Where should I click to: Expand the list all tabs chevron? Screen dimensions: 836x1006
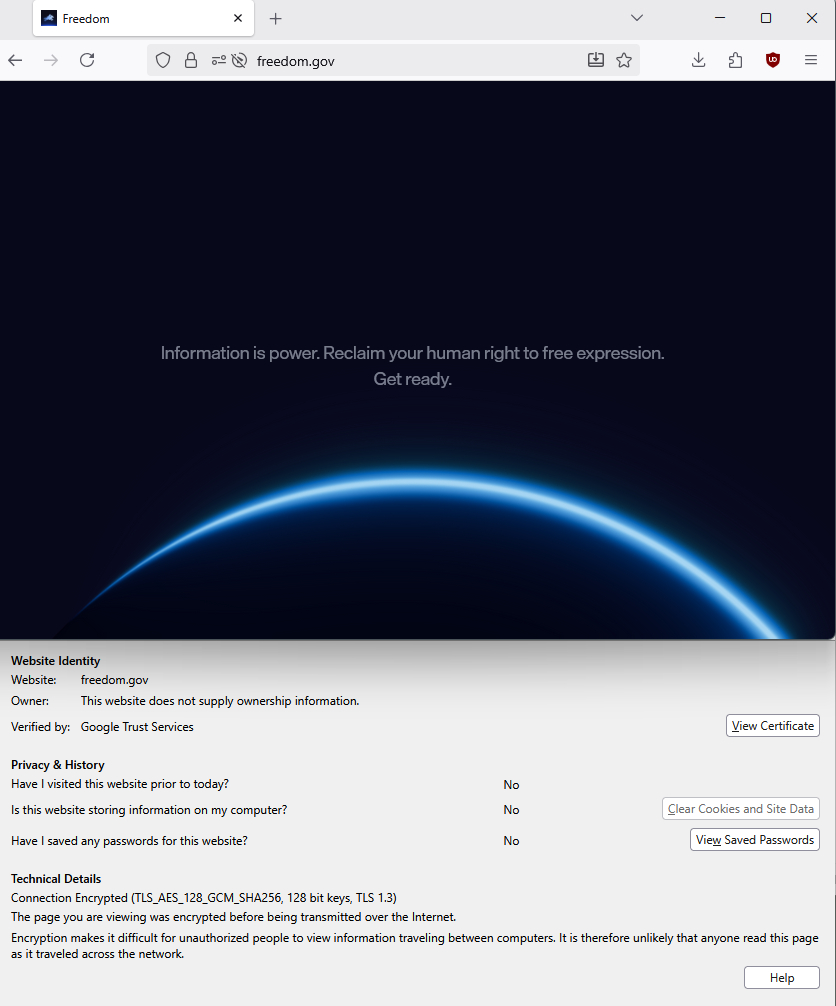[637, 18]
